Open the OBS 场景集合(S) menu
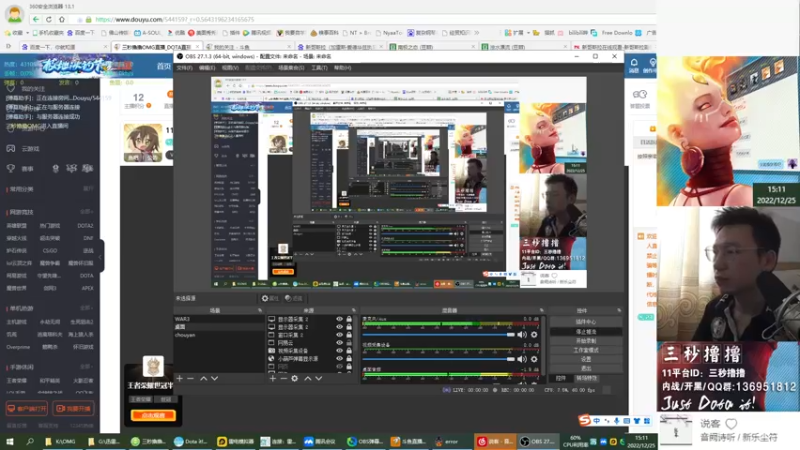 click(291, 68)
